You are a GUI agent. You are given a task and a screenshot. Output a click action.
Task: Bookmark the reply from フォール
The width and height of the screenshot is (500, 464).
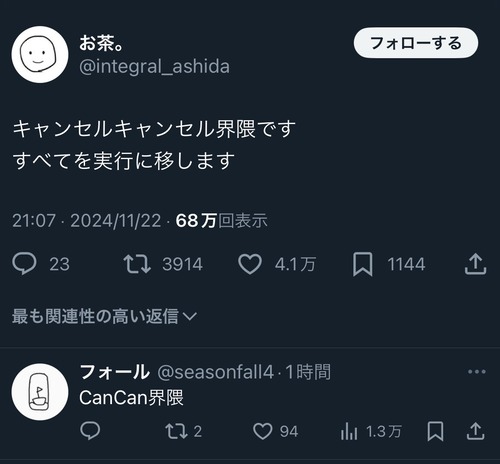435,431
